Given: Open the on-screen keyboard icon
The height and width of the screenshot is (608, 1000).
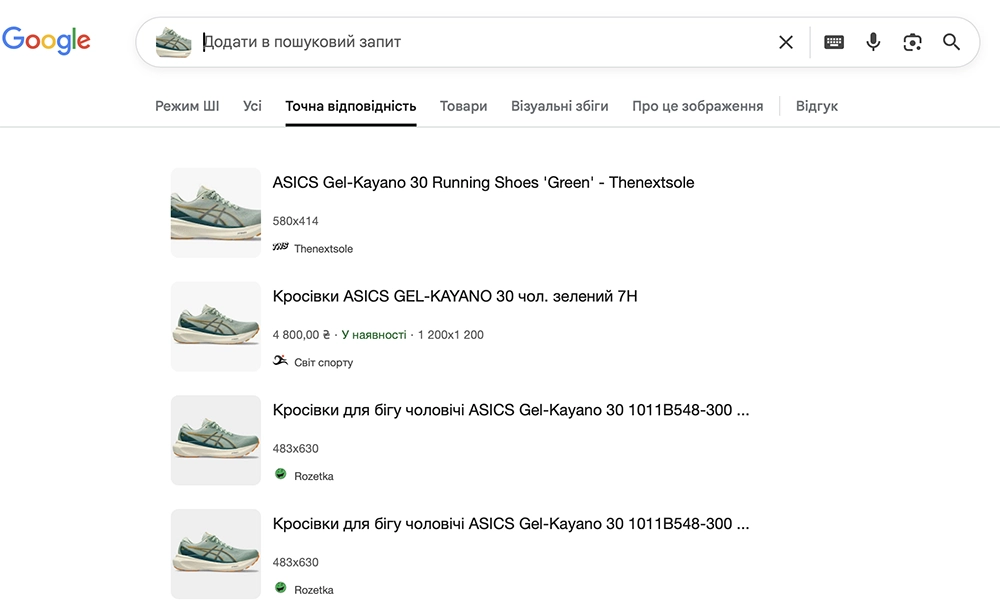Looking at the screenshot, I should pyautogui.click(x=834, y=42).
